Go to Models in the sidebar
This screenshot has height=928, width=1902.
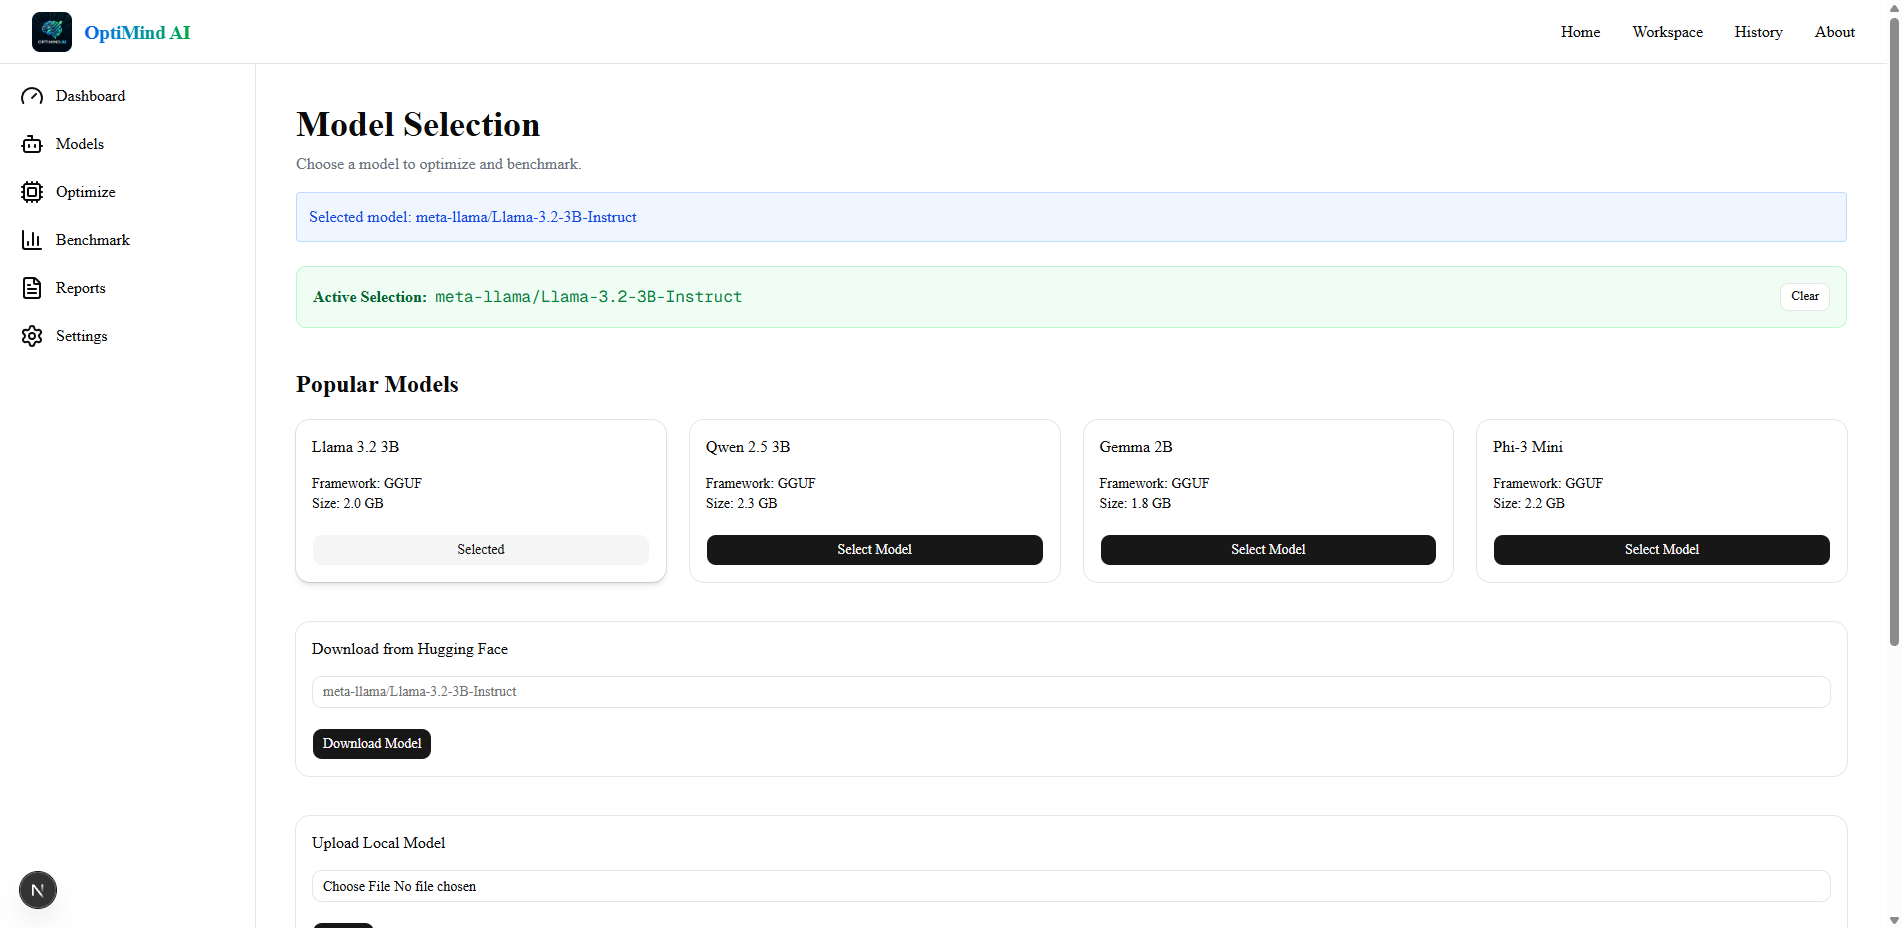click(x=80, y=144)
